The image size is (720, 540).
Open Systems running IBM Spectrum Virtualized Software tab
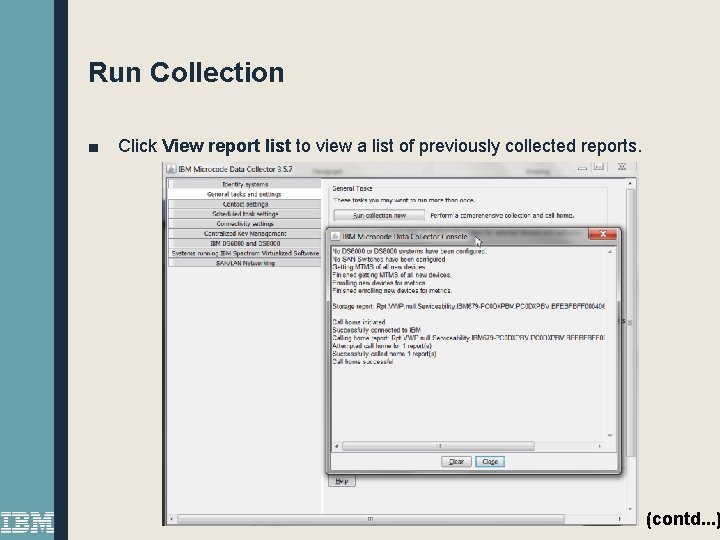[245, 253]
